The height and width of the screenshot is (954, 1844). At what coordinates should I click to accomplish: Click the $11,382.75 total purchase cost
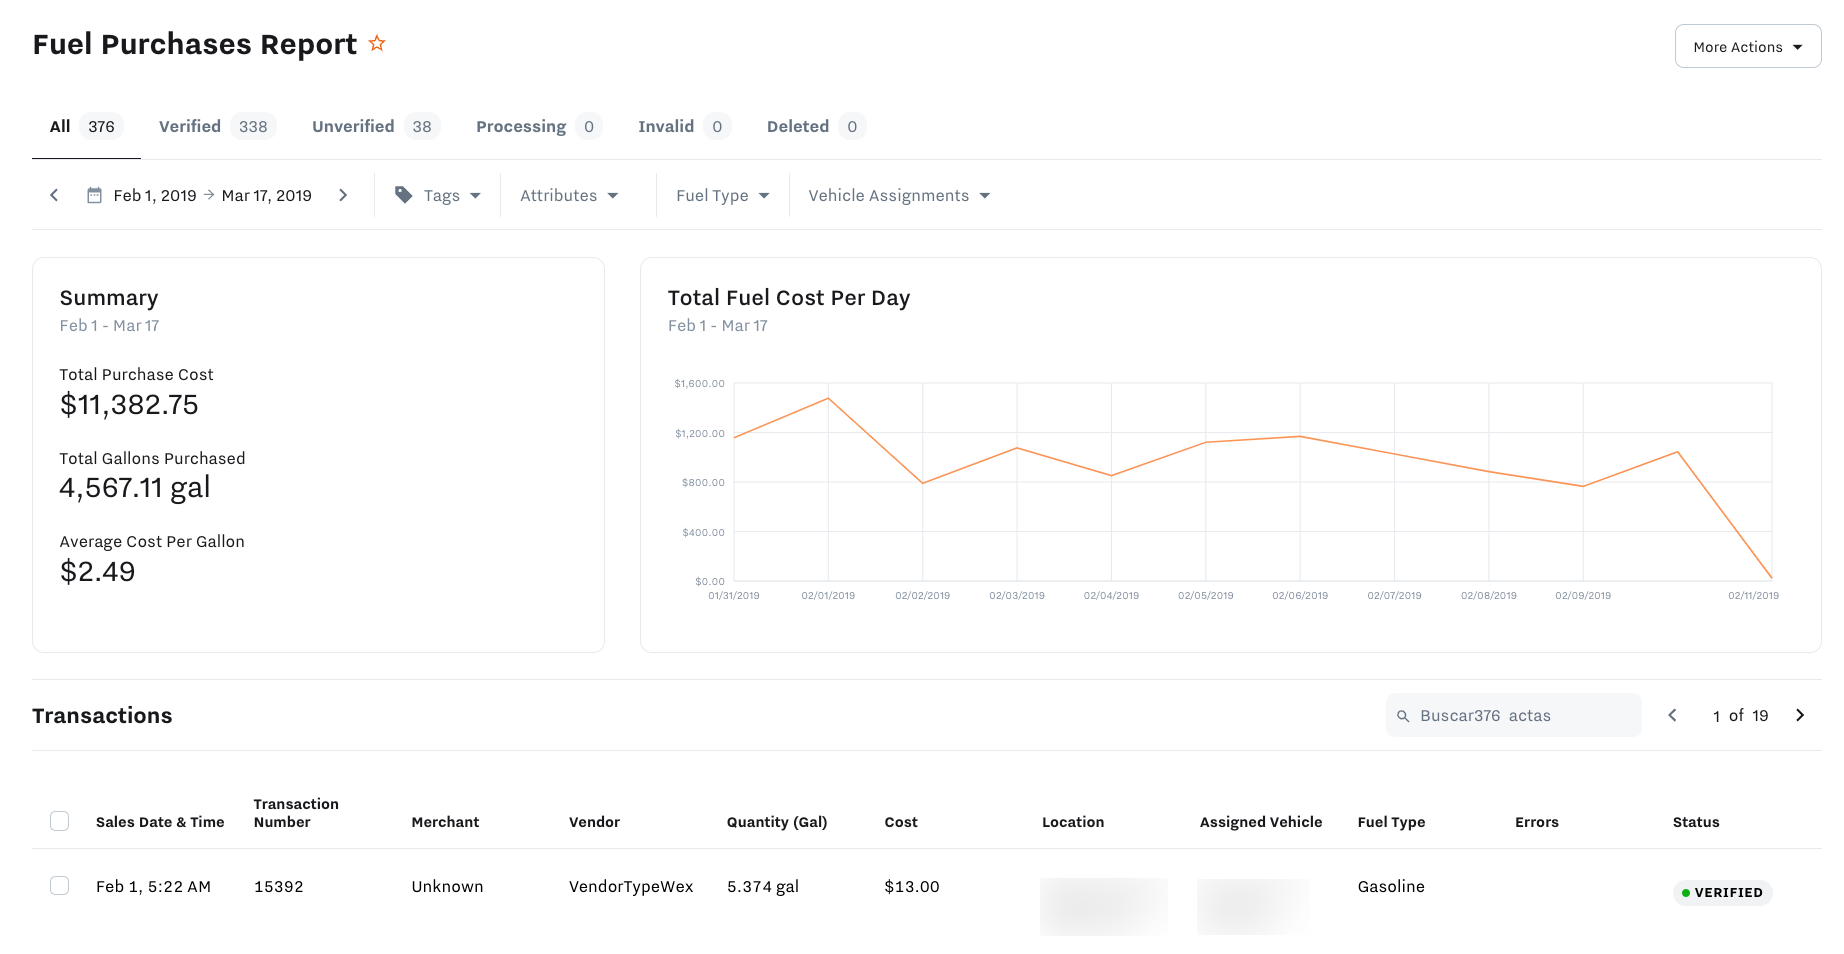(x=129, y=405)
